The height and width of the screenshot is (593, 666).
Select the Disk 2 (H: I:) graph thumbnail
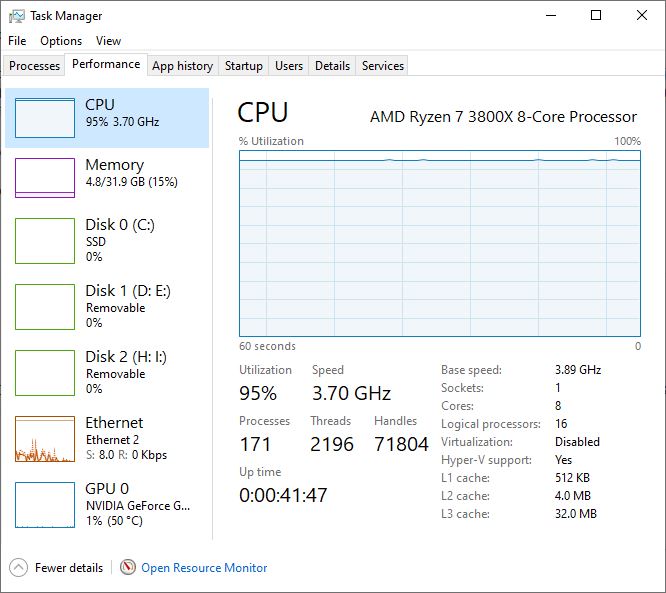[45, 373]
